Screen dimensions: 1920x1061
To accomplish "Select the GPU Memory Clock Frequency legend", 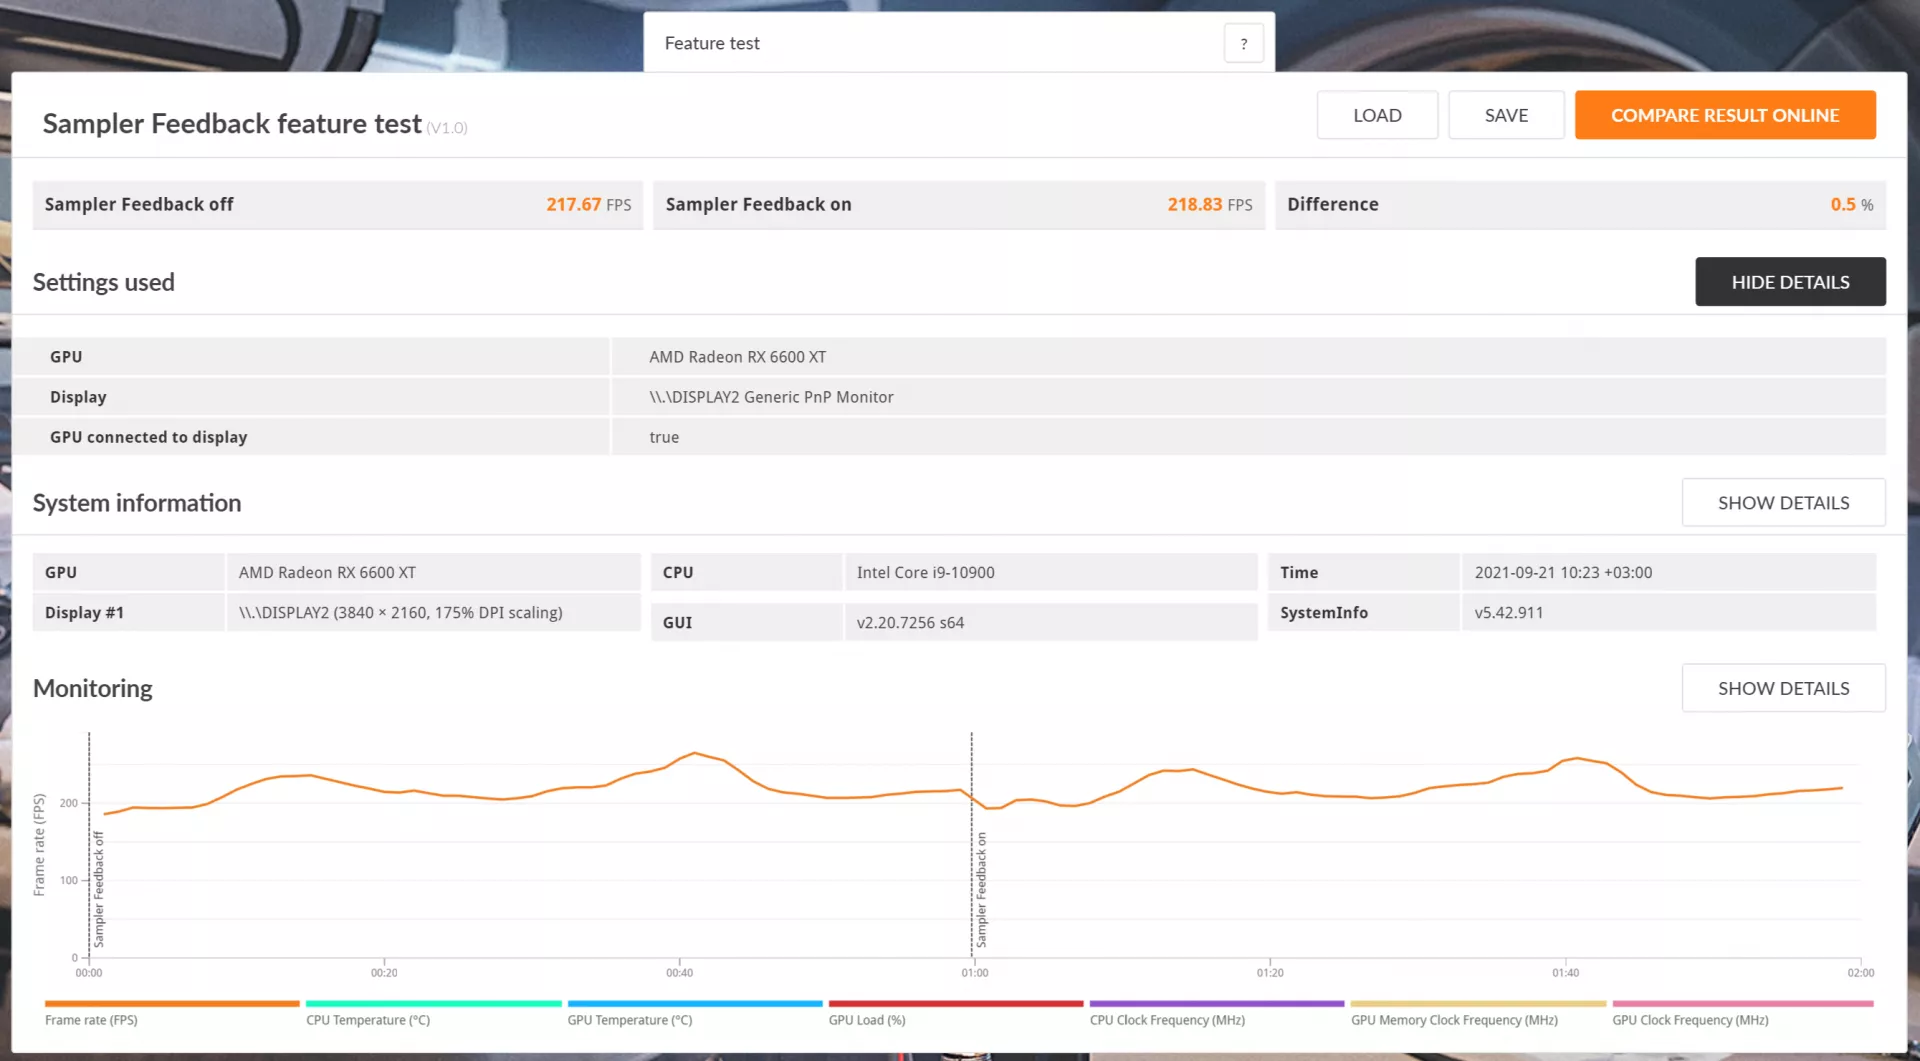I will (x=1478, y=1013).
